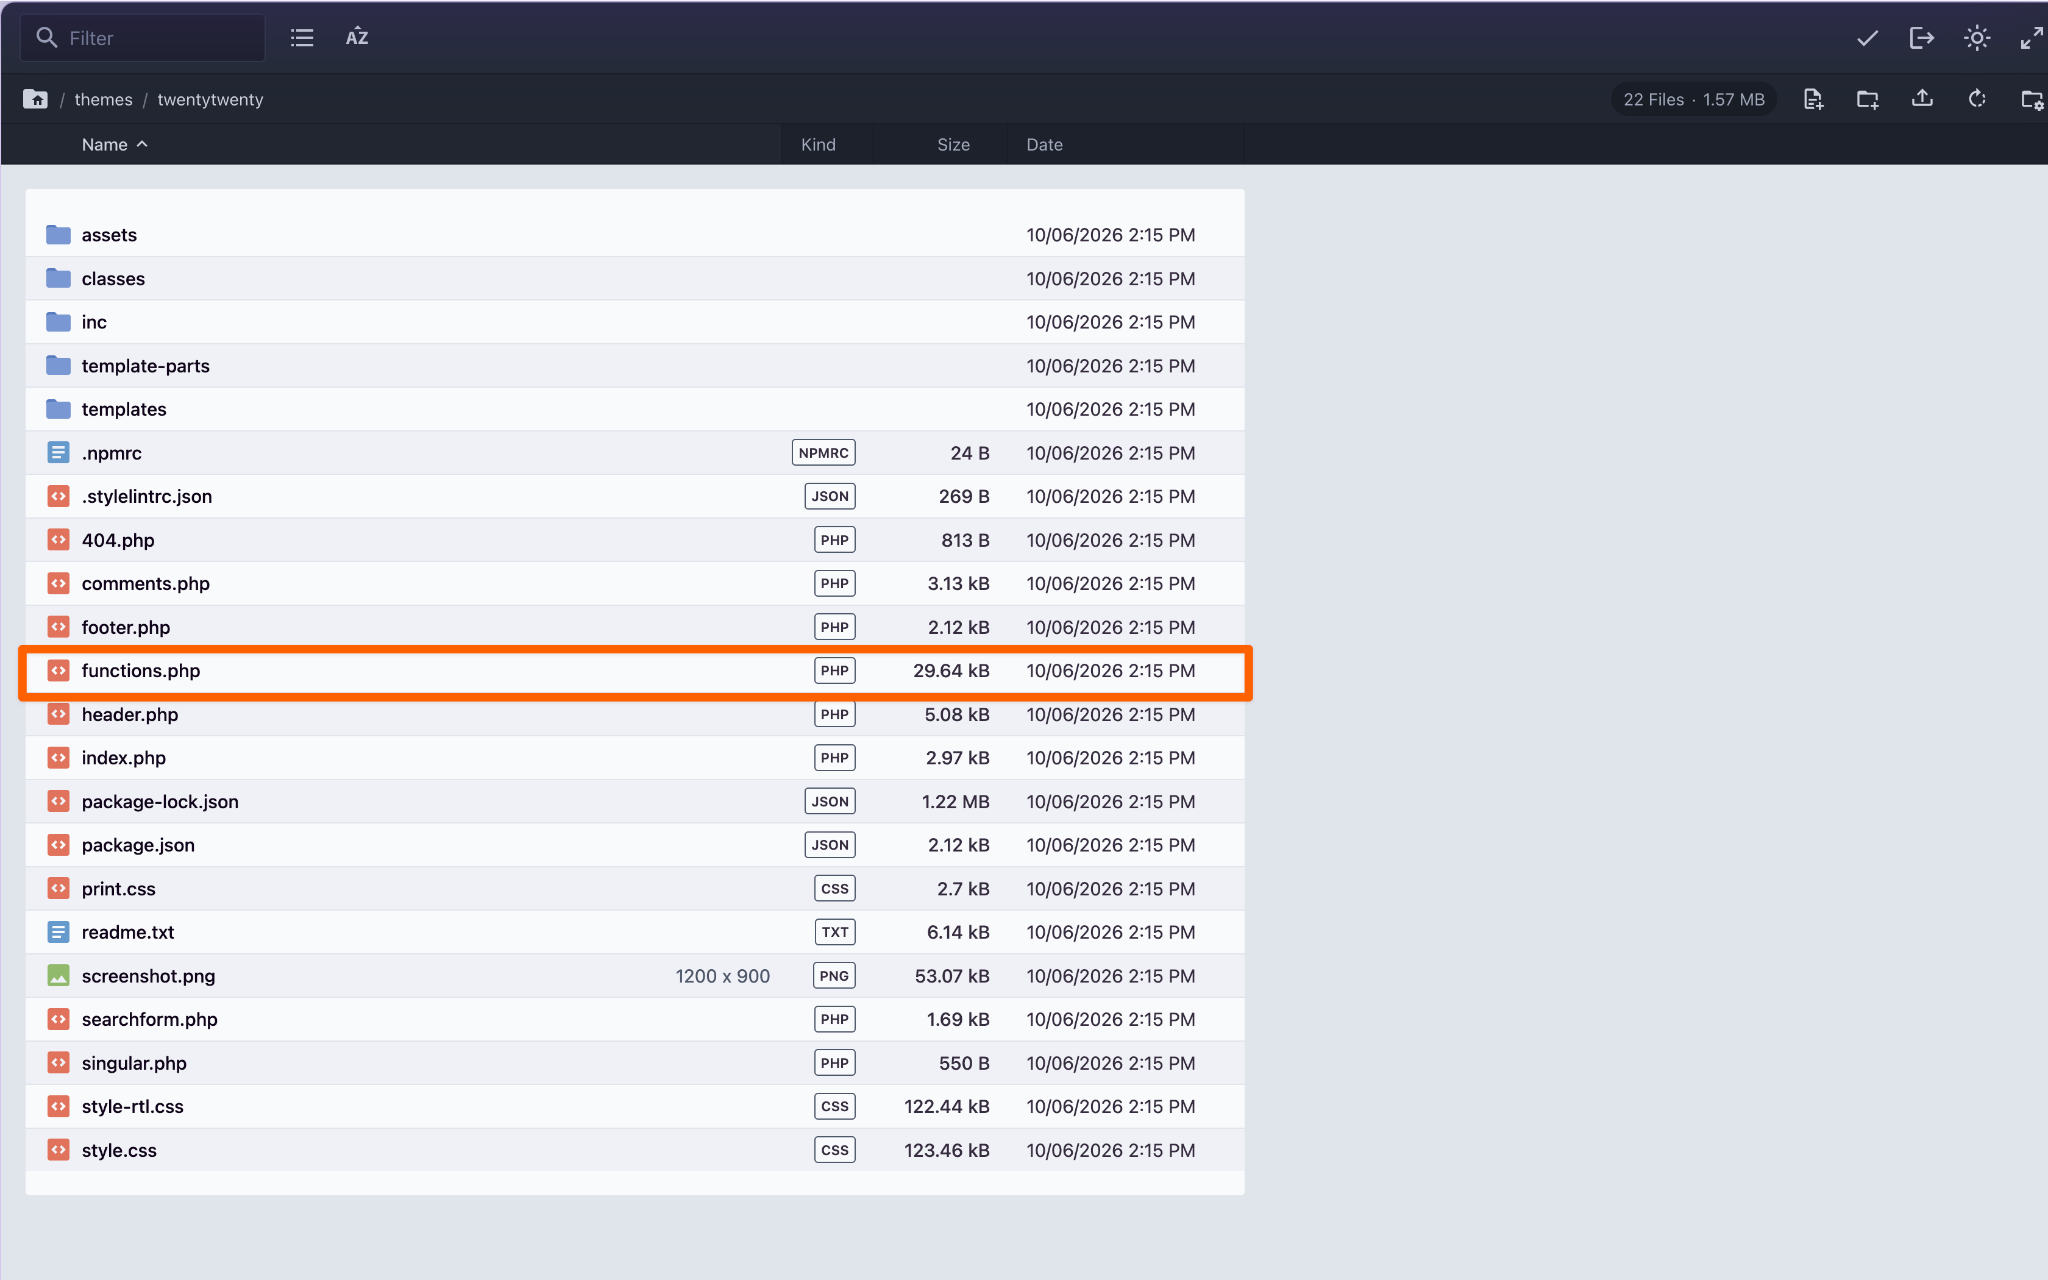Select the package-lock.json file

pos(635,801)
